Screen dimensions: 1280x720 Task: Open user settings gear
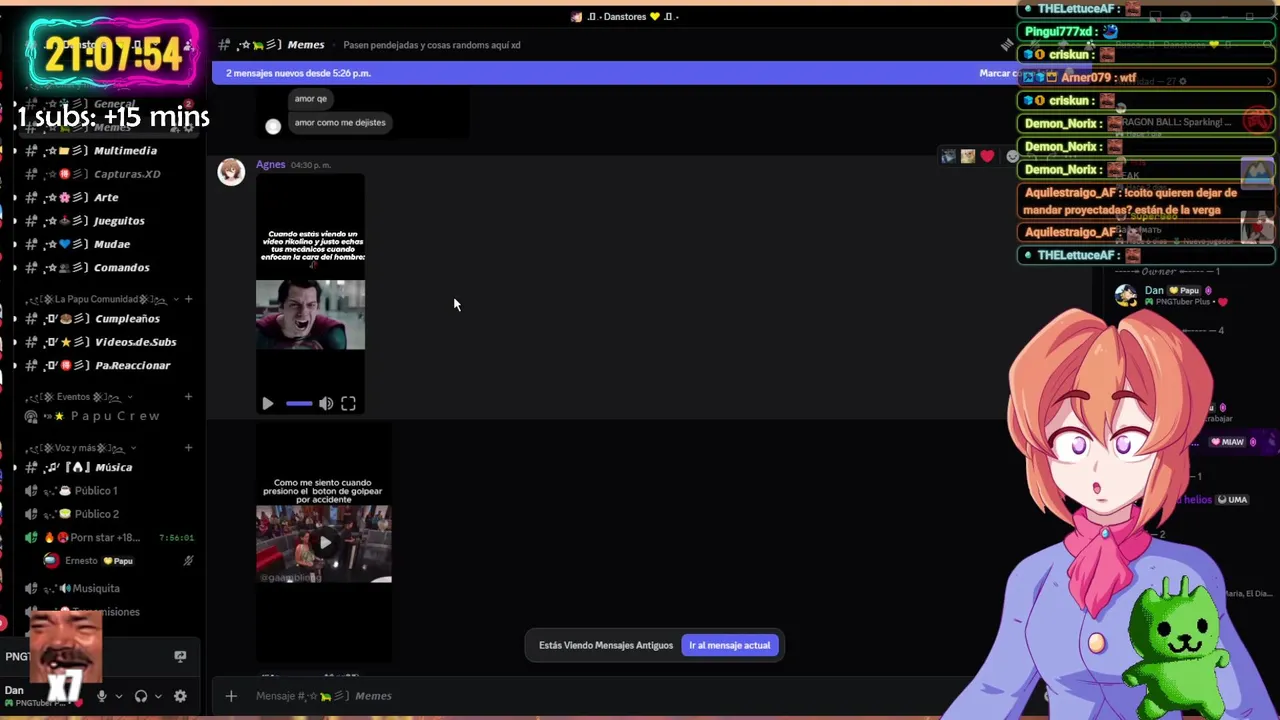(x=180, y=696)
